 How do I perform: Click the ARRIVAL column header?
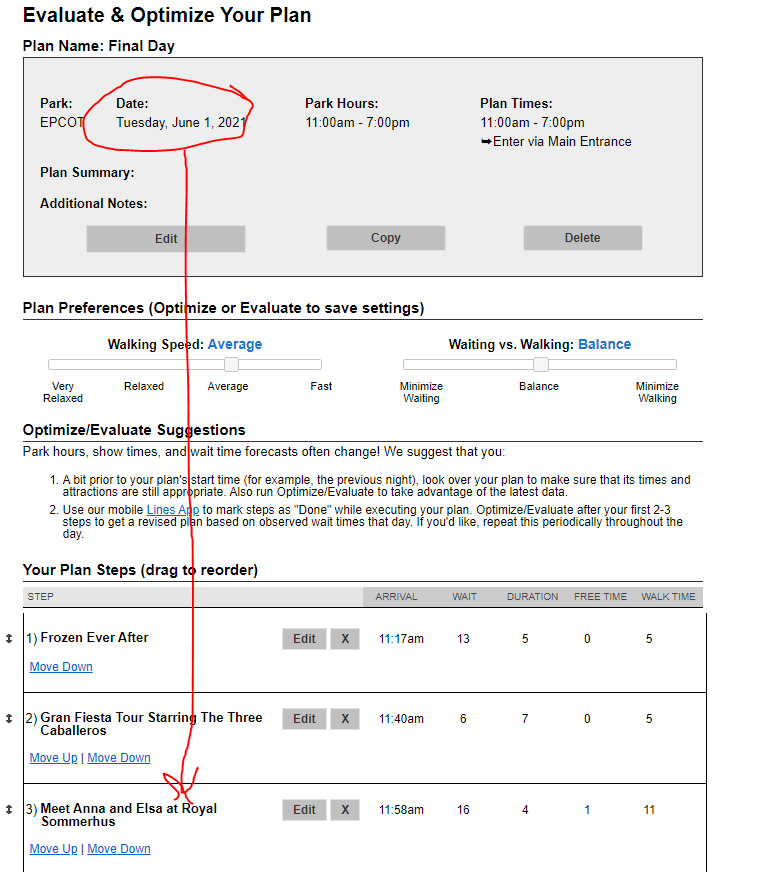pos(396,597)
